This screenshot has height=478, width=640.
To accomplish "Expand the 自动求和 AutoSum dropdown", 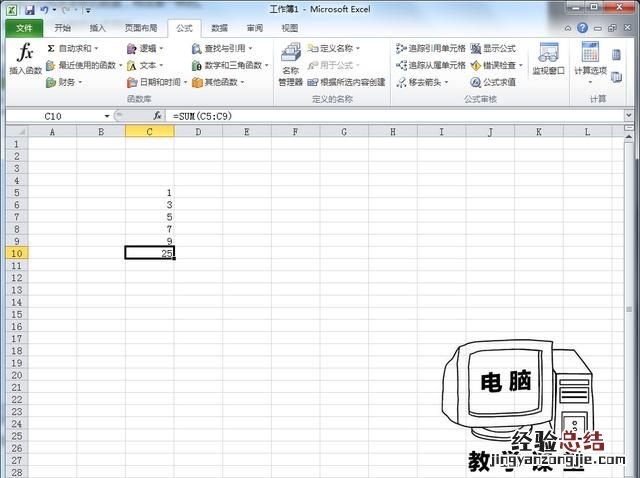I will [96, 48].
